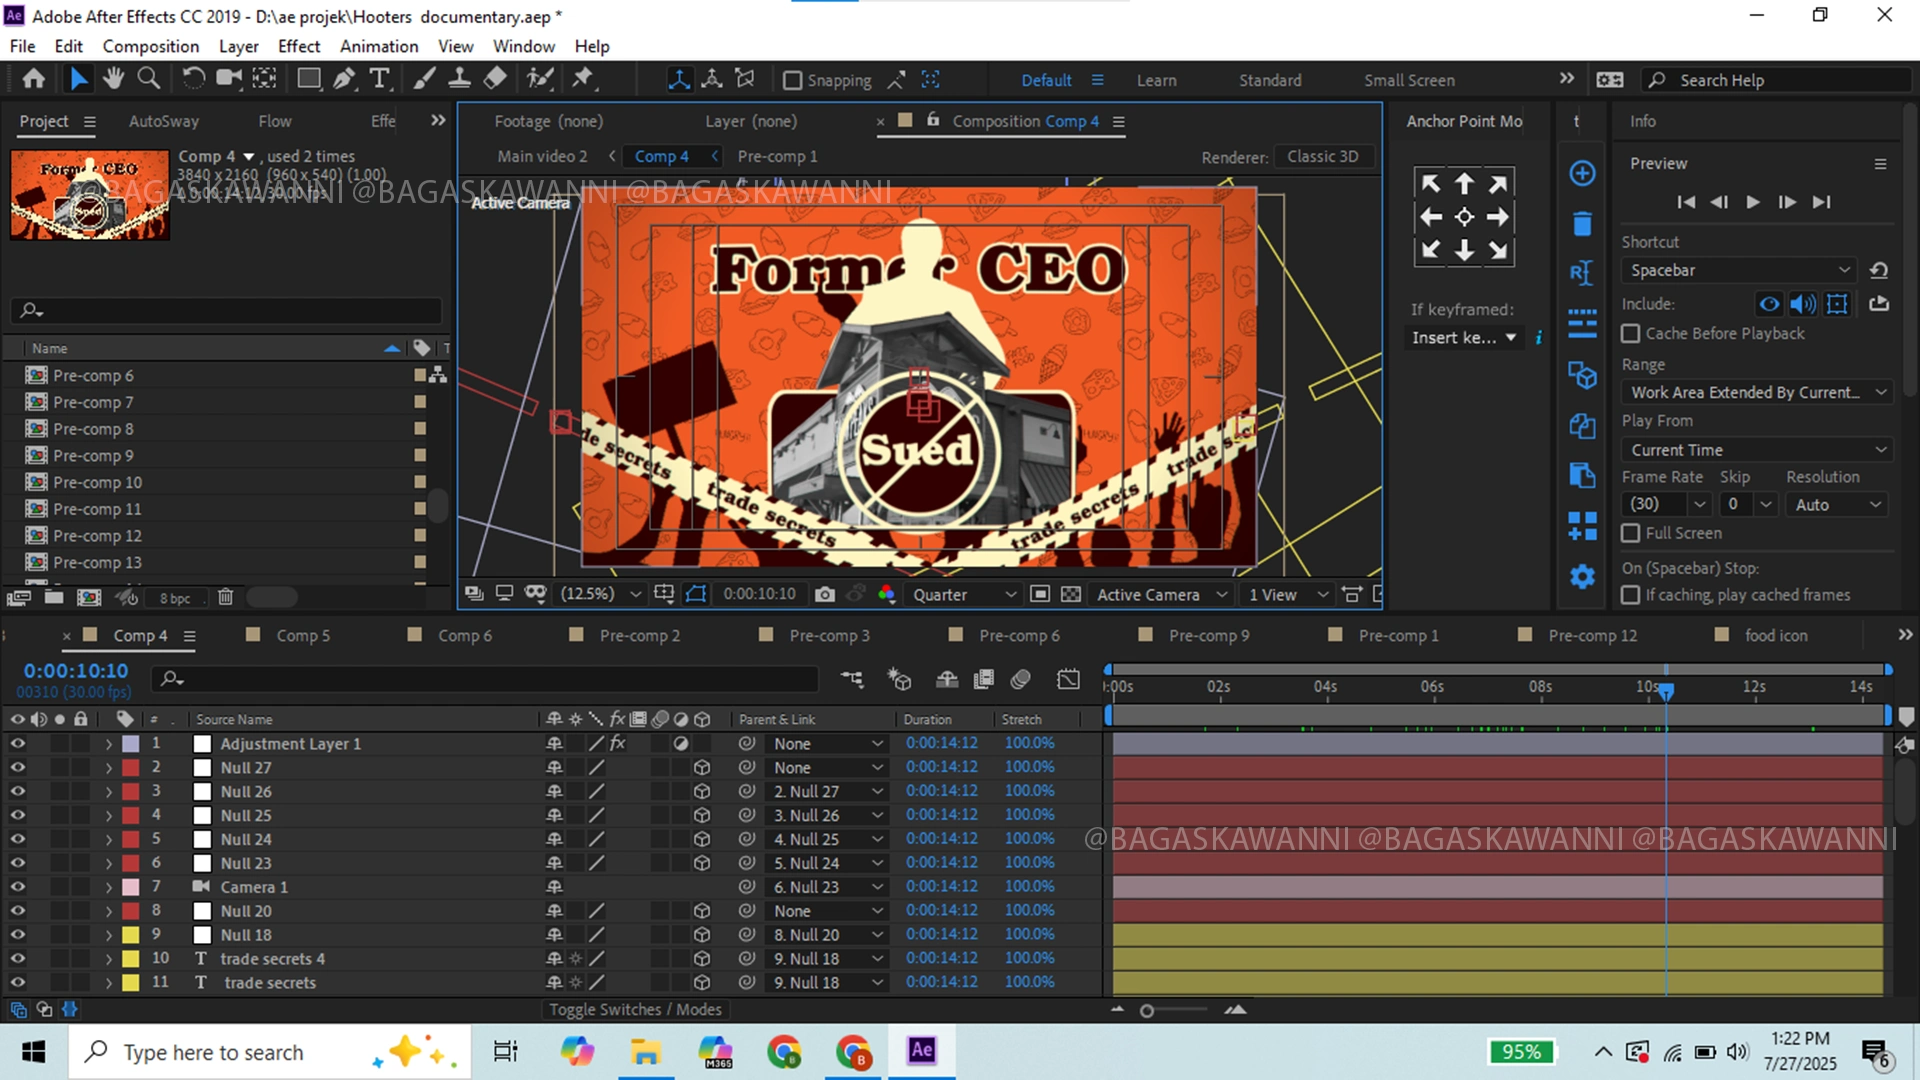The height and width of the screenshot is (1080, 1920).
Task: Enable the Full Screen checkbox
Action: pos(1631,533)
